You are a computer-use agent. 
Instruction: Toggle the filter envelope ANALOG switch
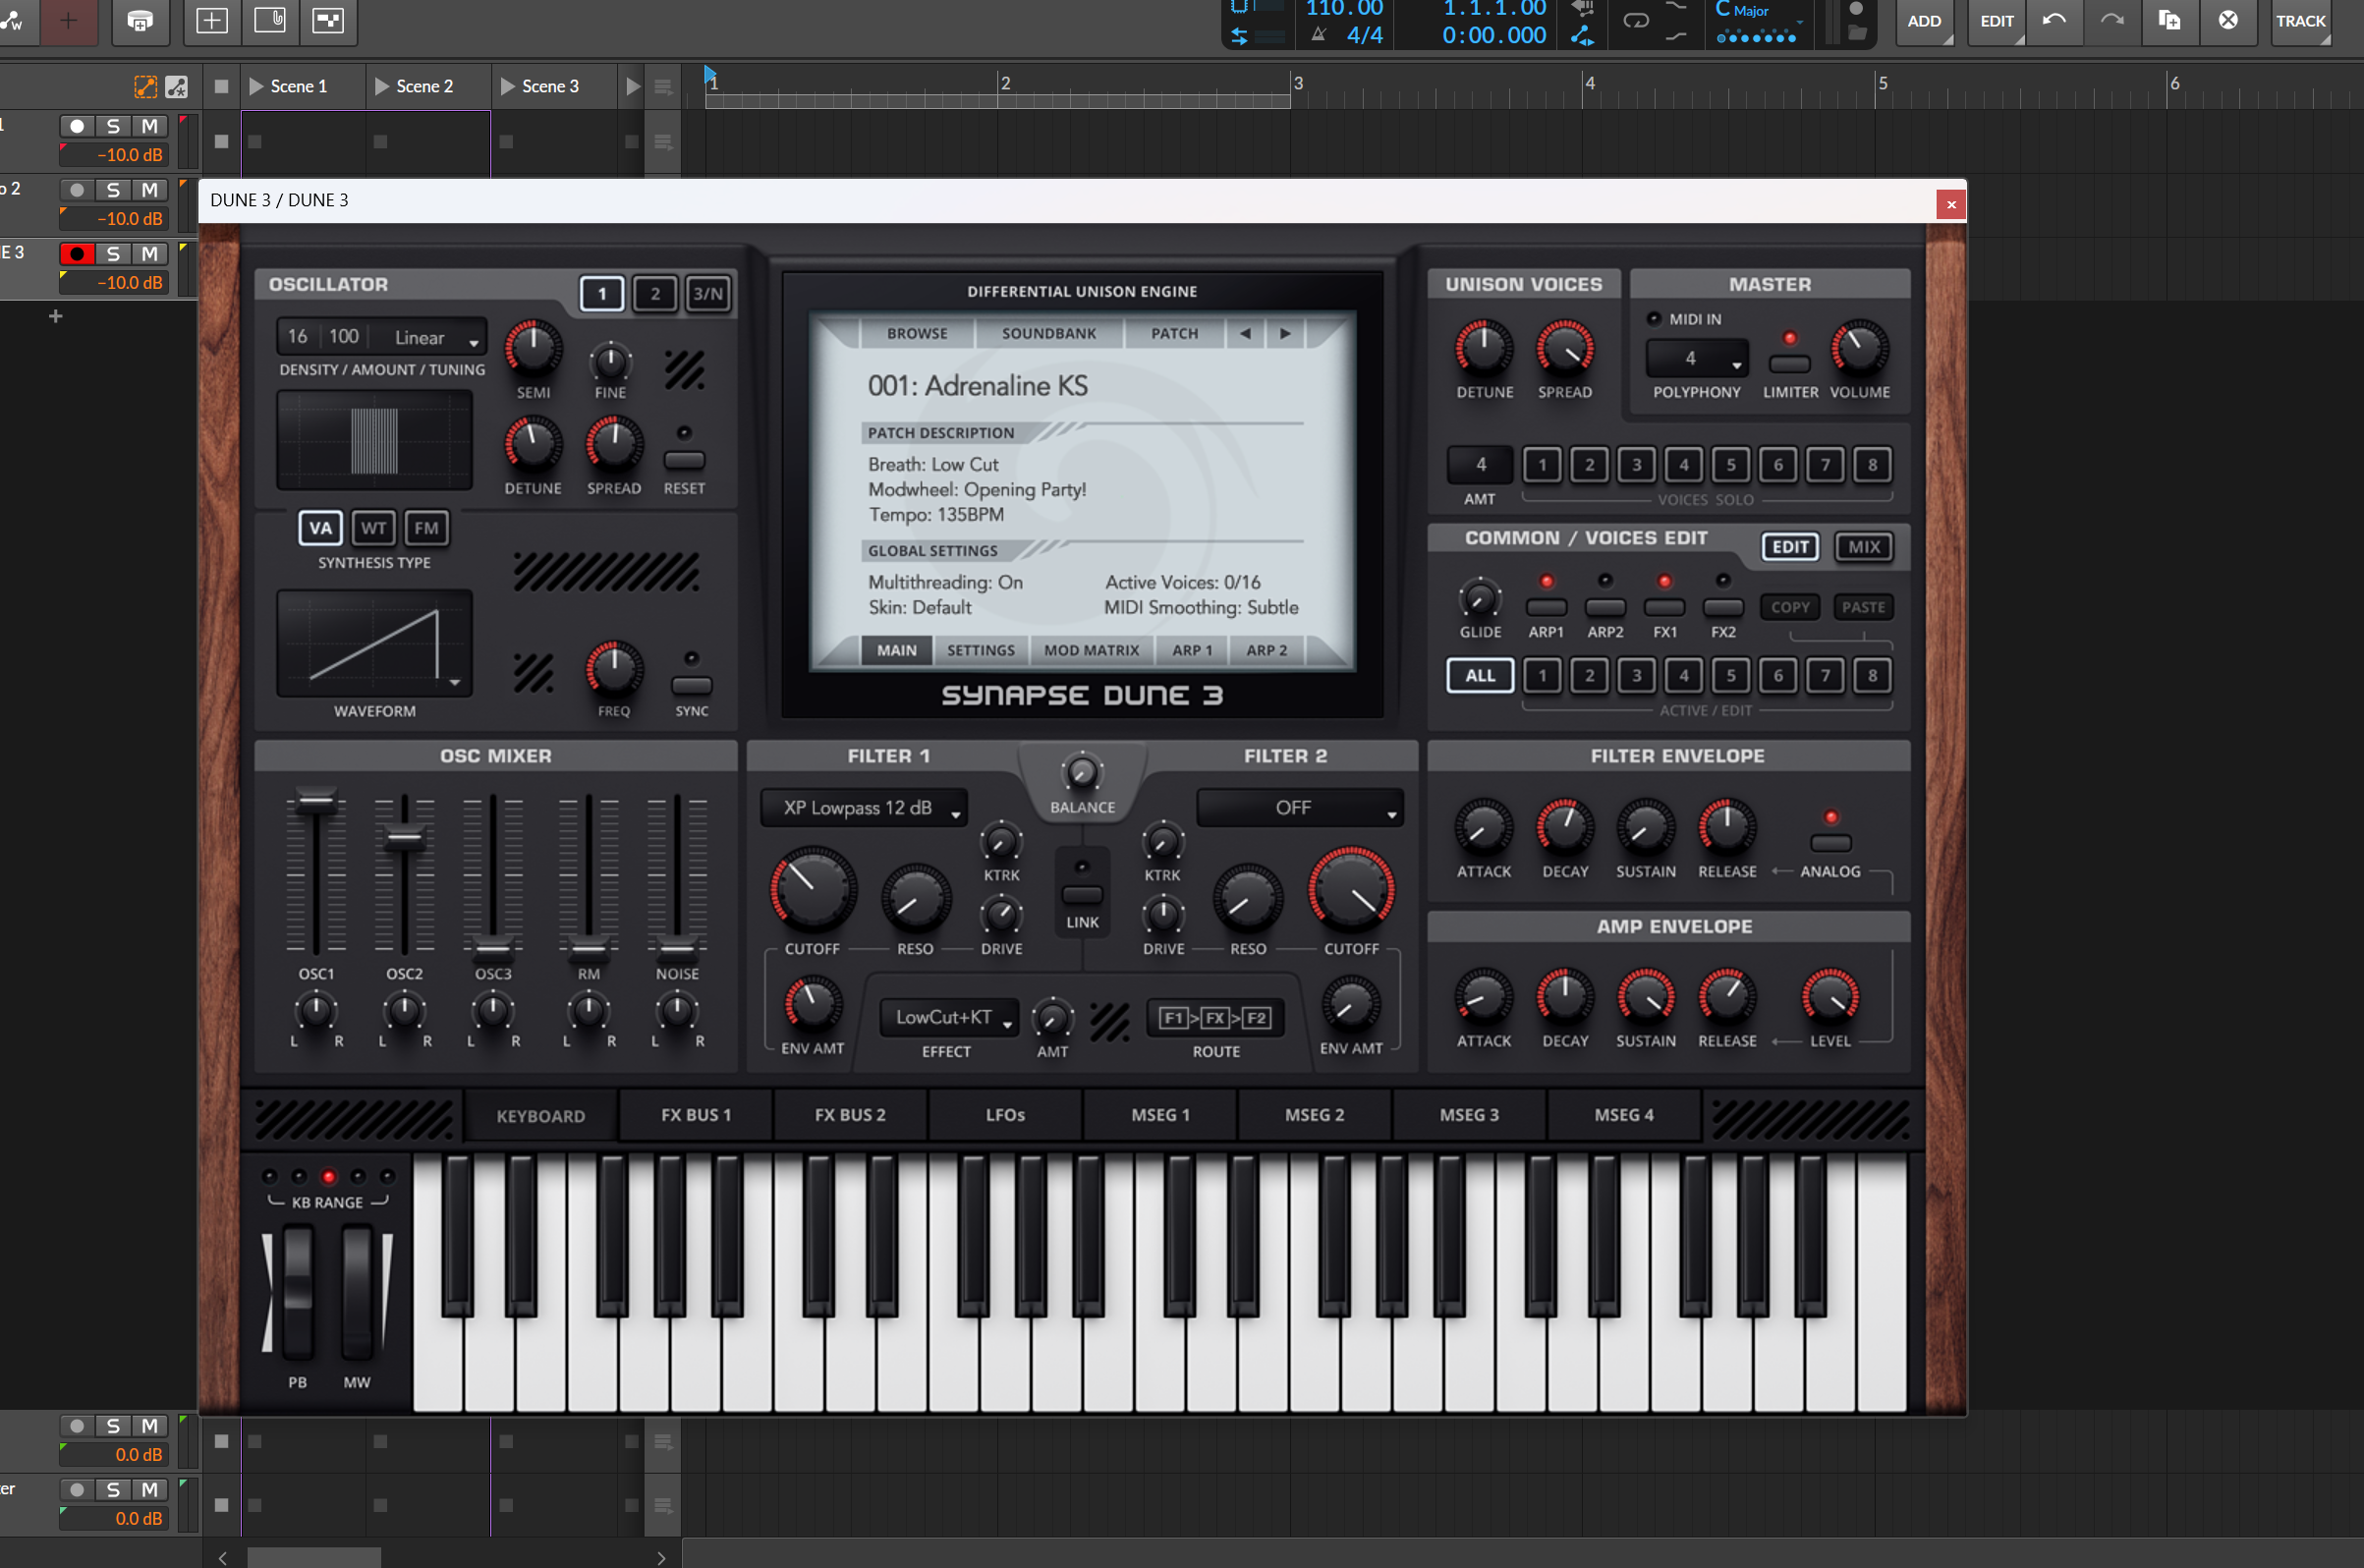[x=1830, y=843]
